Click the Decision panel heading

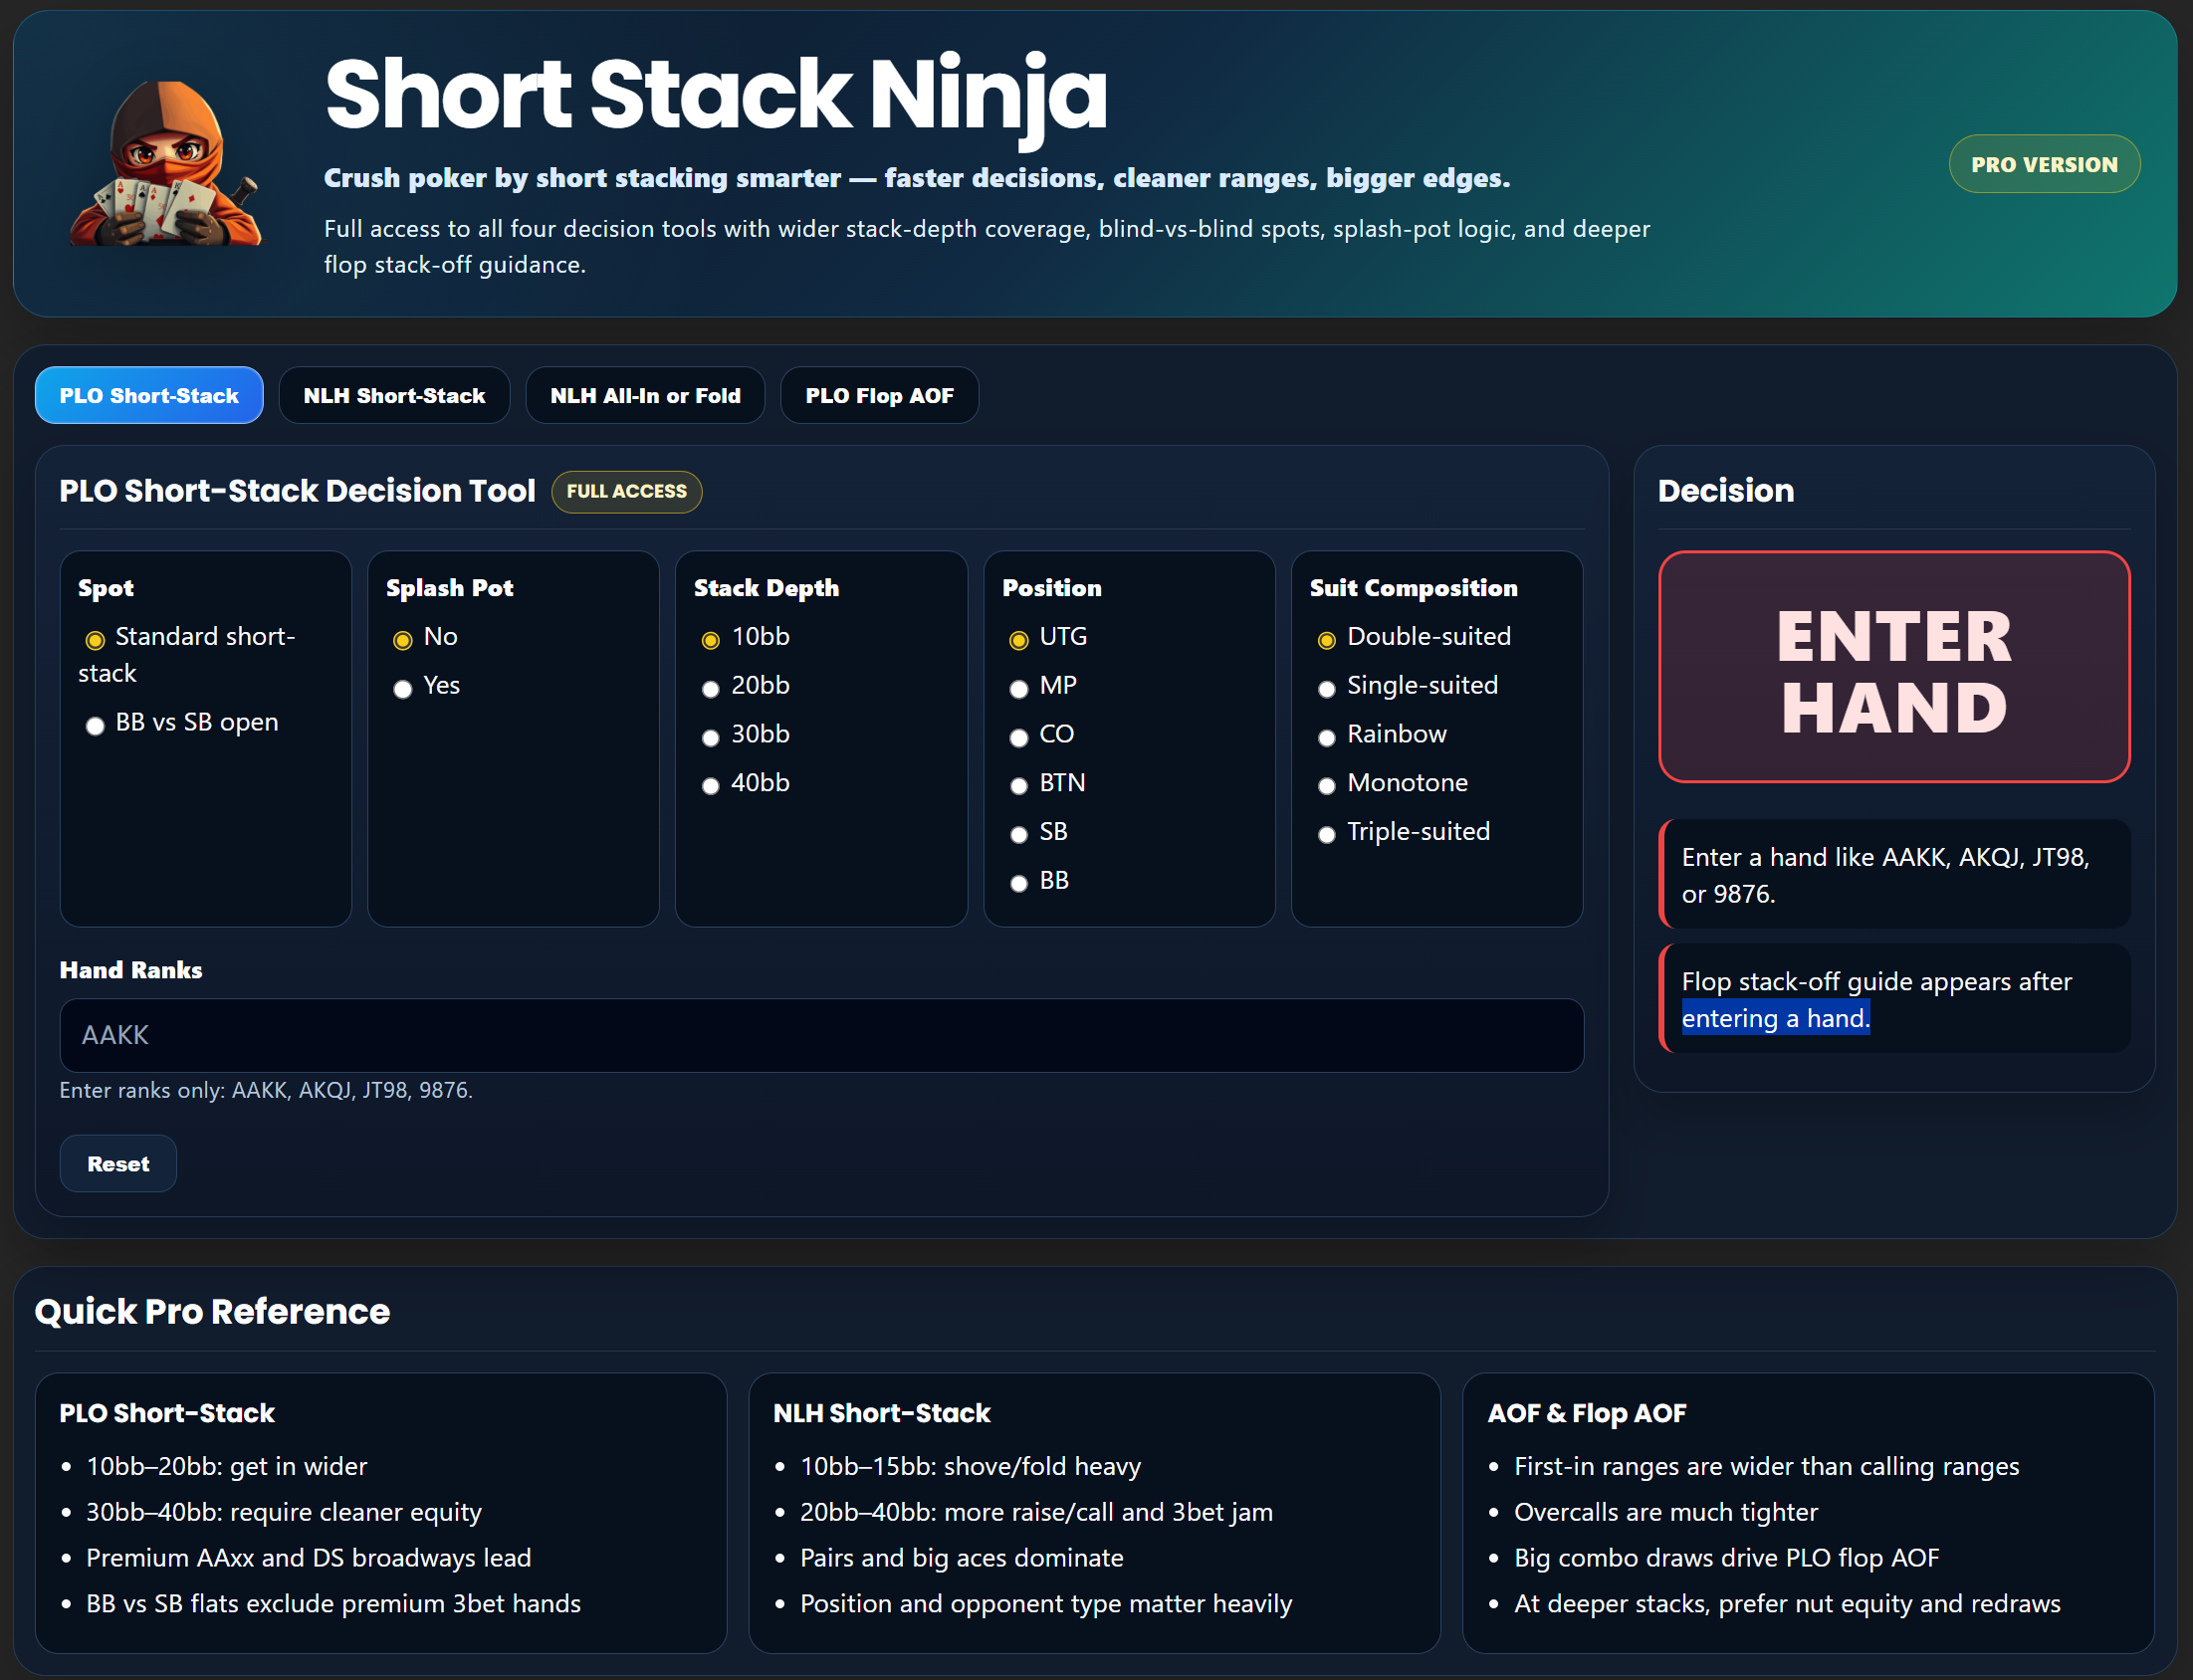point(1726,491)
